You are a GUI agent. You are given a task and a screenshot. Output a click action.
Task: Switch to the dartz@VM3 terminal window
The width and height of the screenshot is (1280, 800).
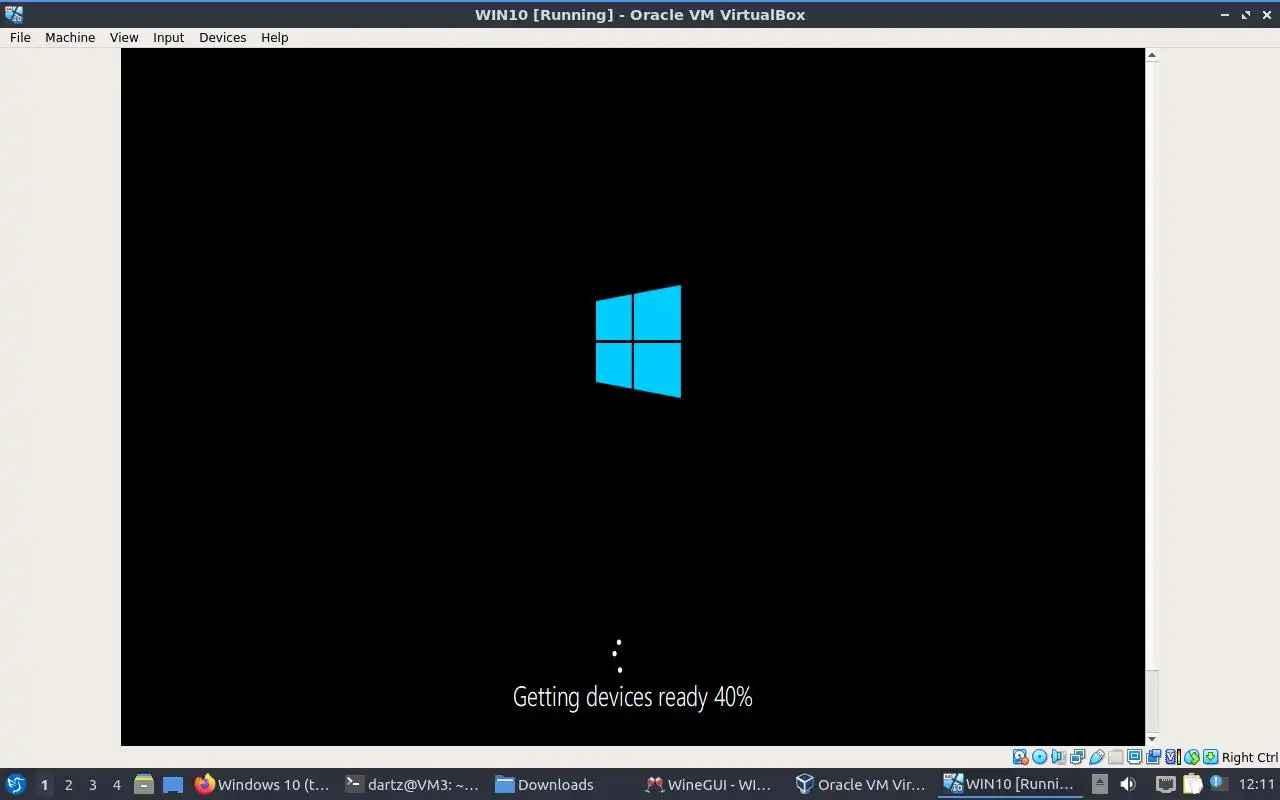[412, 785]
